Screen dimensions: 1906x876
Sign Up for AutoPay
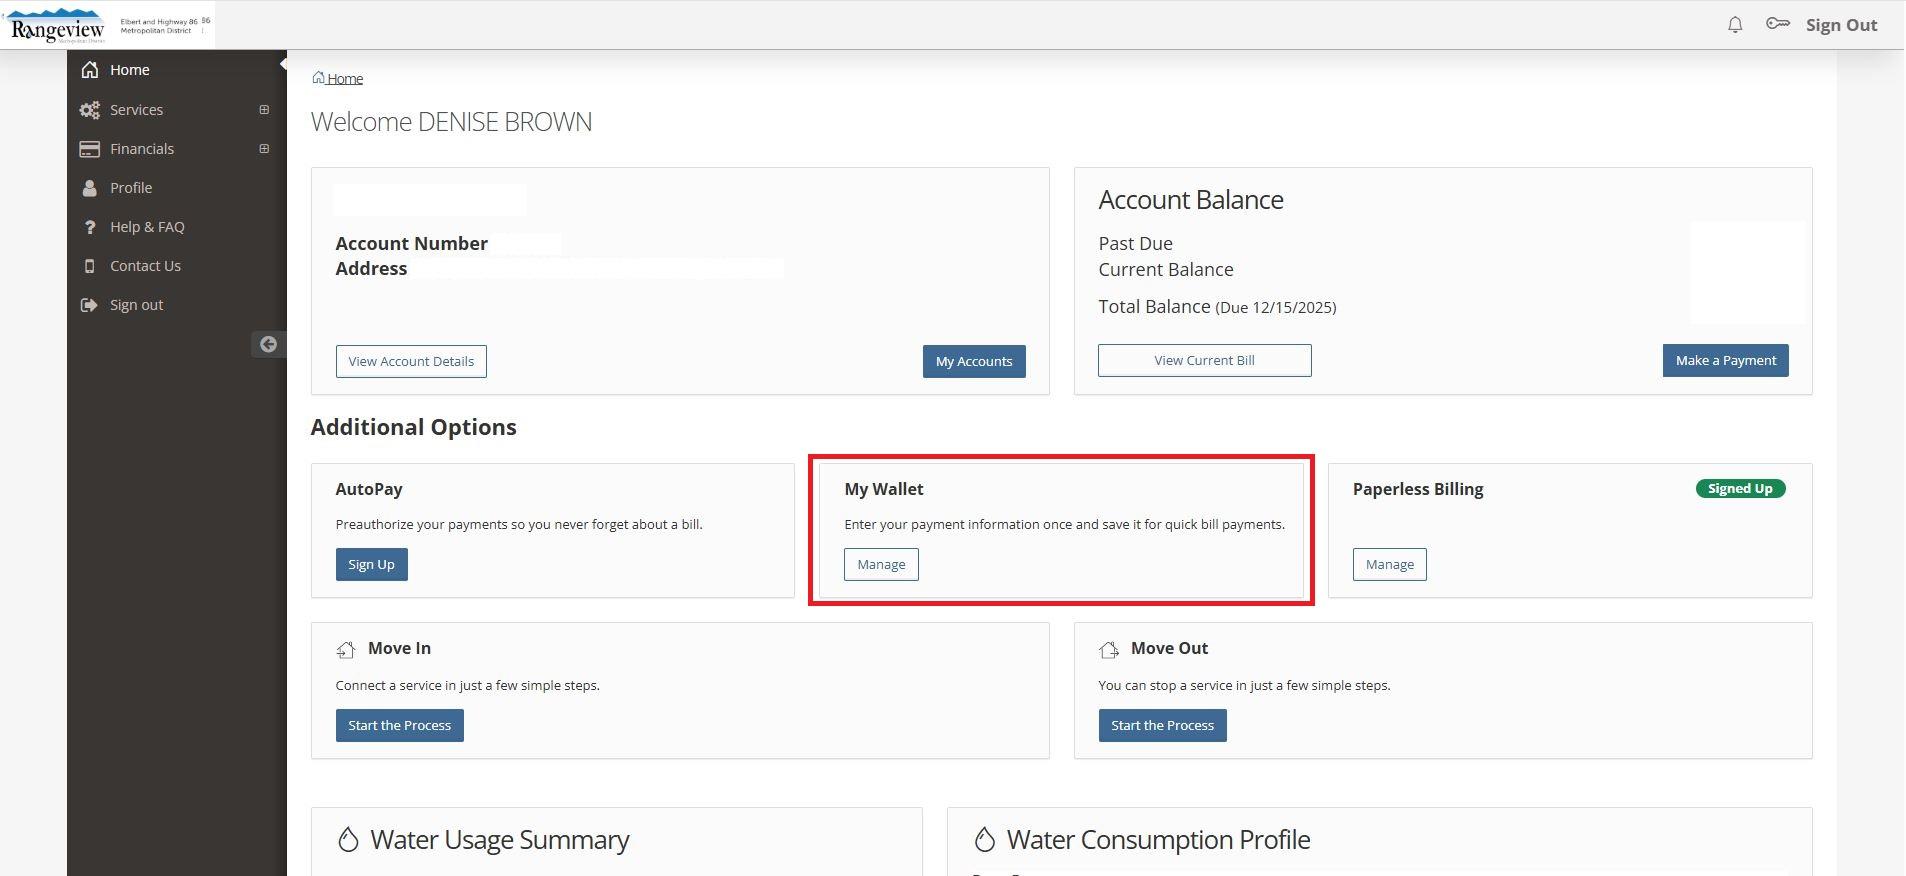(371, 565)
